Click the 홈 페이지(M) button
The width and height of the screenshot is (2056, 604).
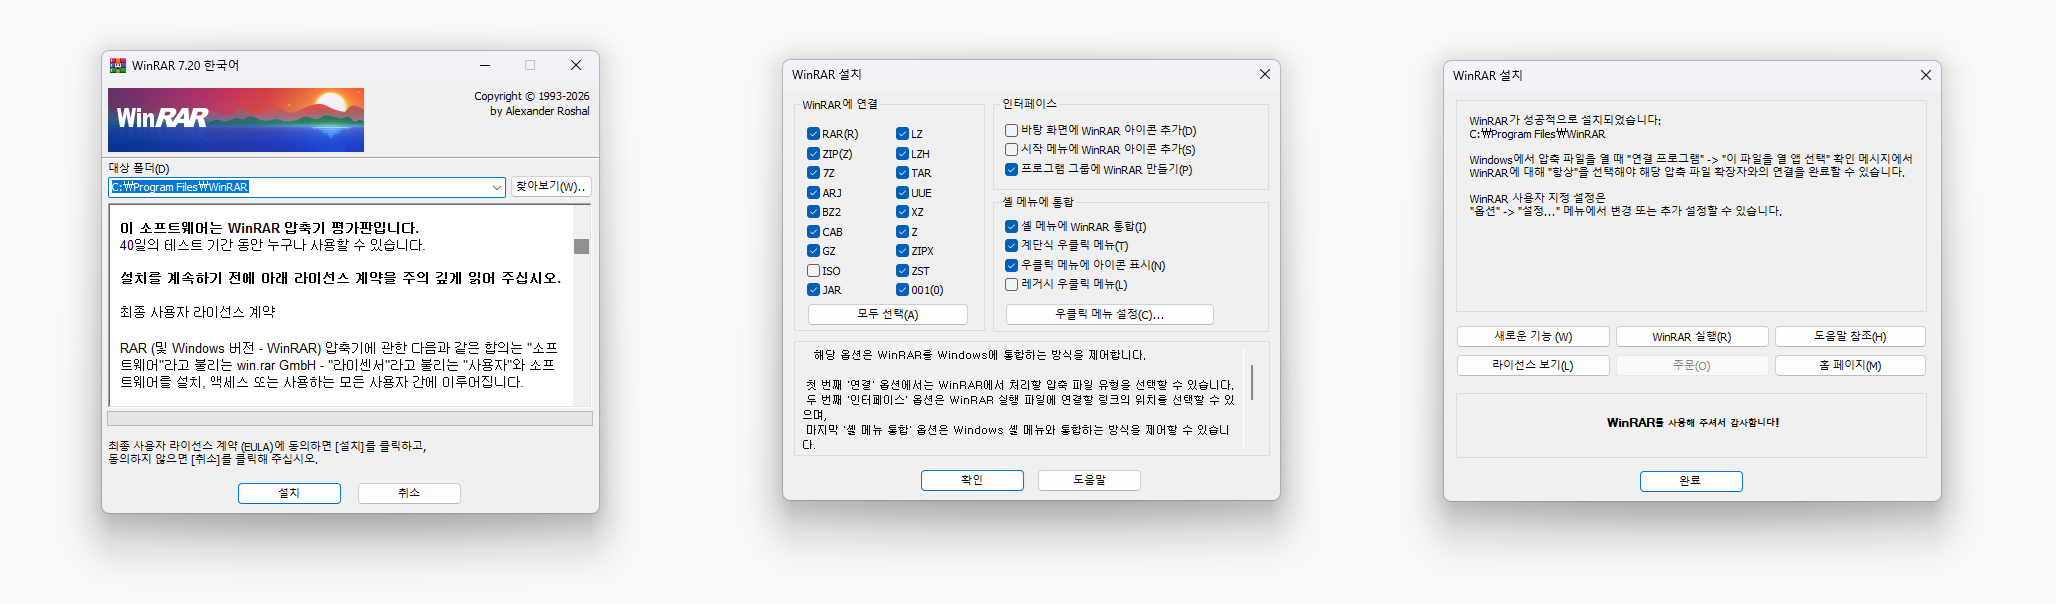click(x=1850, y=365)
